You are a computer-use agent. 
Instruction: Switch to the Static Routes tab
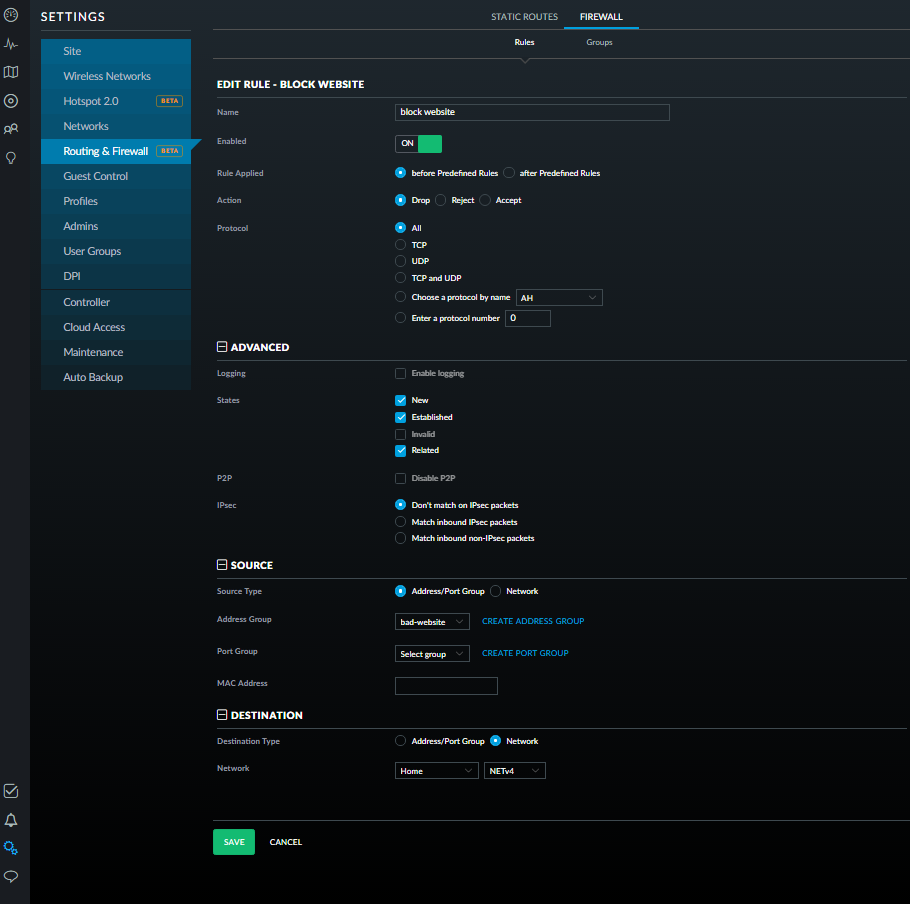click(524, 17)
